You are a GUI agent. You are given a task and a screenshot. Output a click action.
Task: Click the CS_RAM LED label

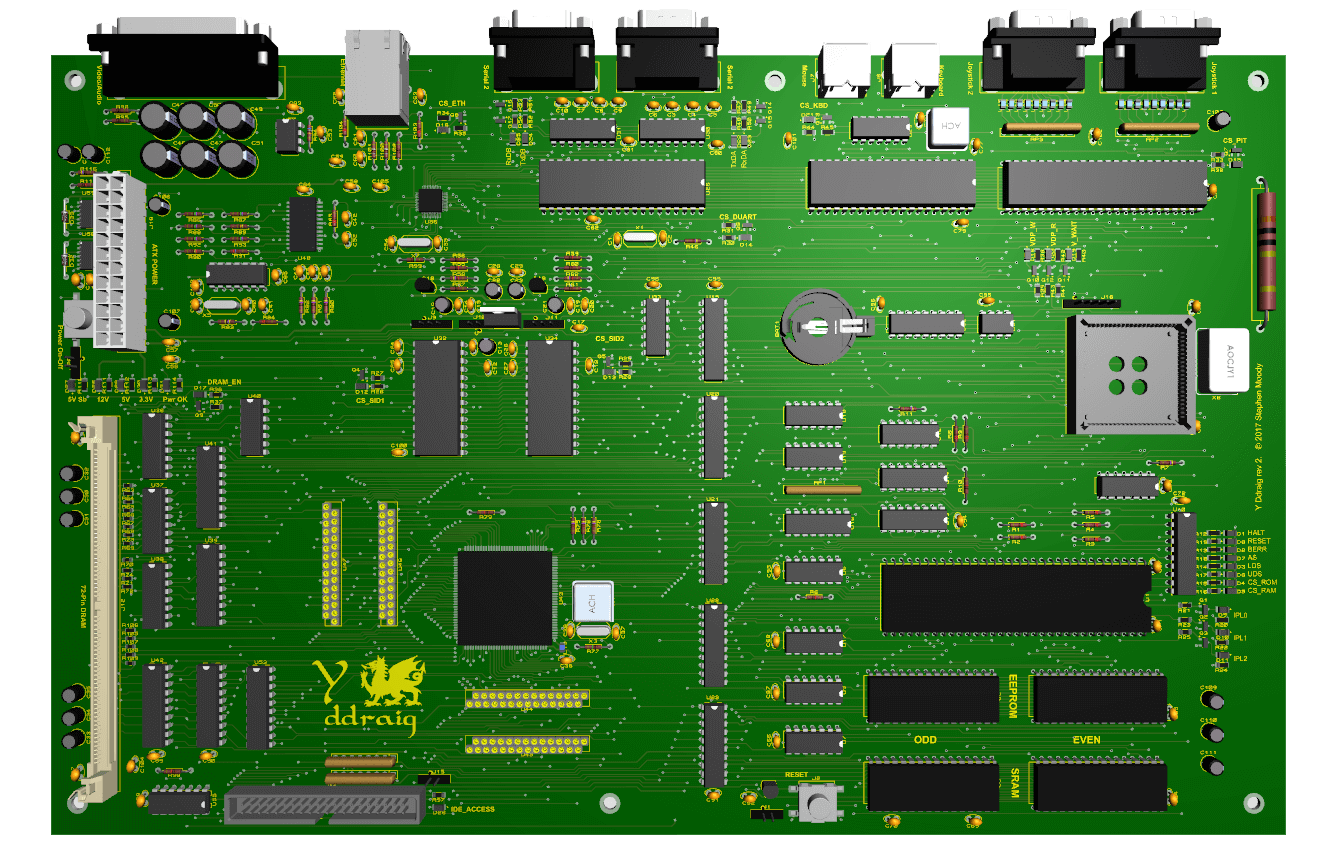point(1263,591)
